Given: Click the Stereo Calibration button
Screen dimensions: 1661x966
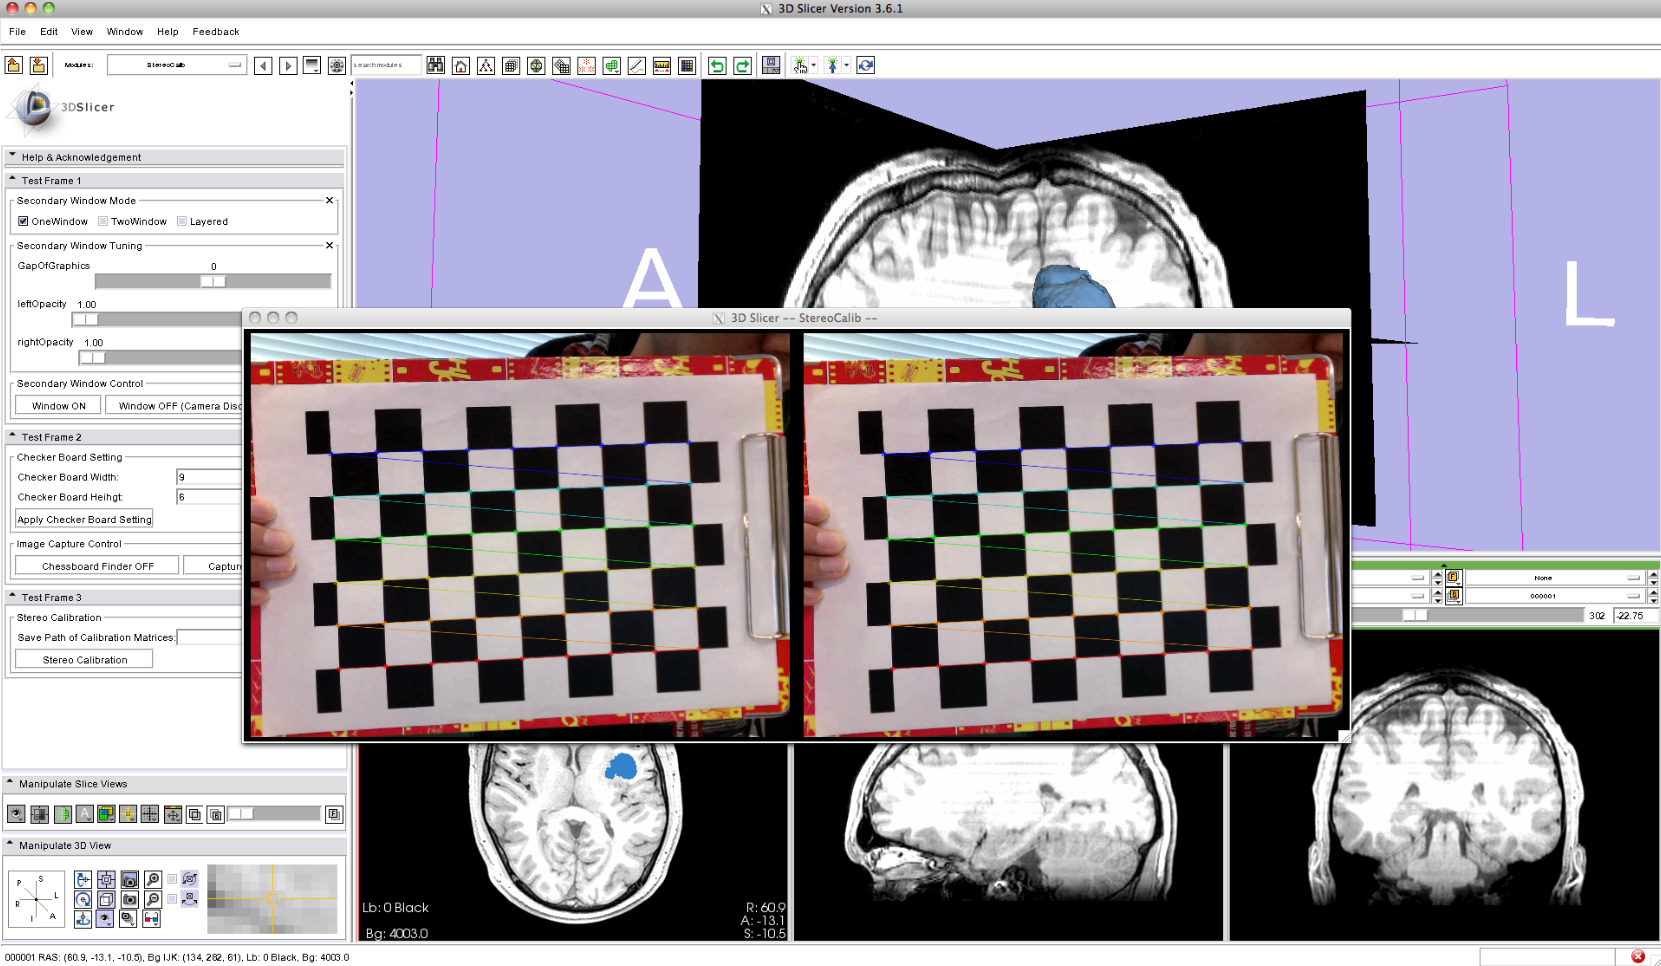Looking at the screenshot, I should click(x=85, y=660).
